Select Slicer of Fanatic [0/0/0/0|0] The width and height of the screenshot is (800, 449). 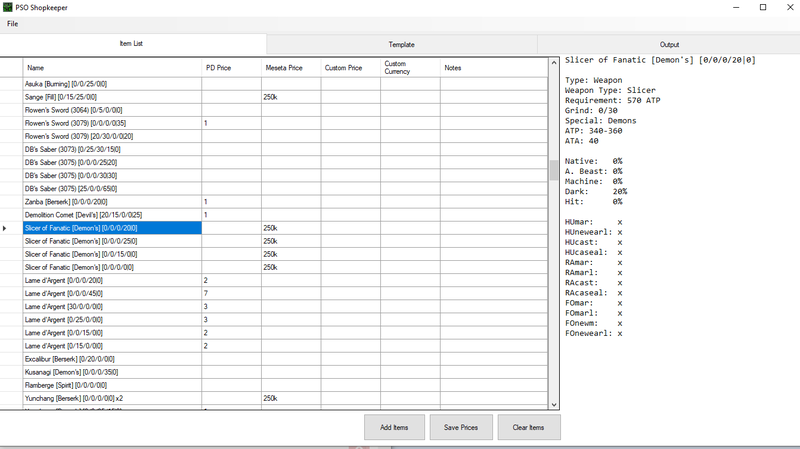112,267
